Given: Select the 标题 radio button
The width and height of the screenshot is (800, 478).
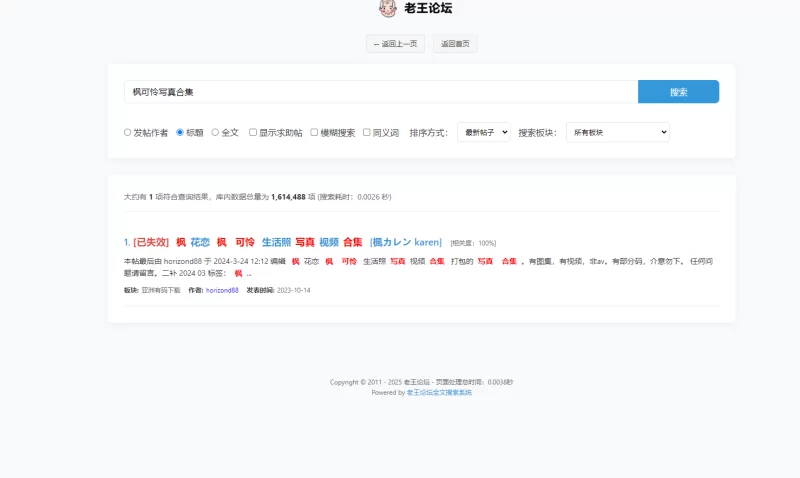Looking at the screenshot, I should tap(180, 132).
